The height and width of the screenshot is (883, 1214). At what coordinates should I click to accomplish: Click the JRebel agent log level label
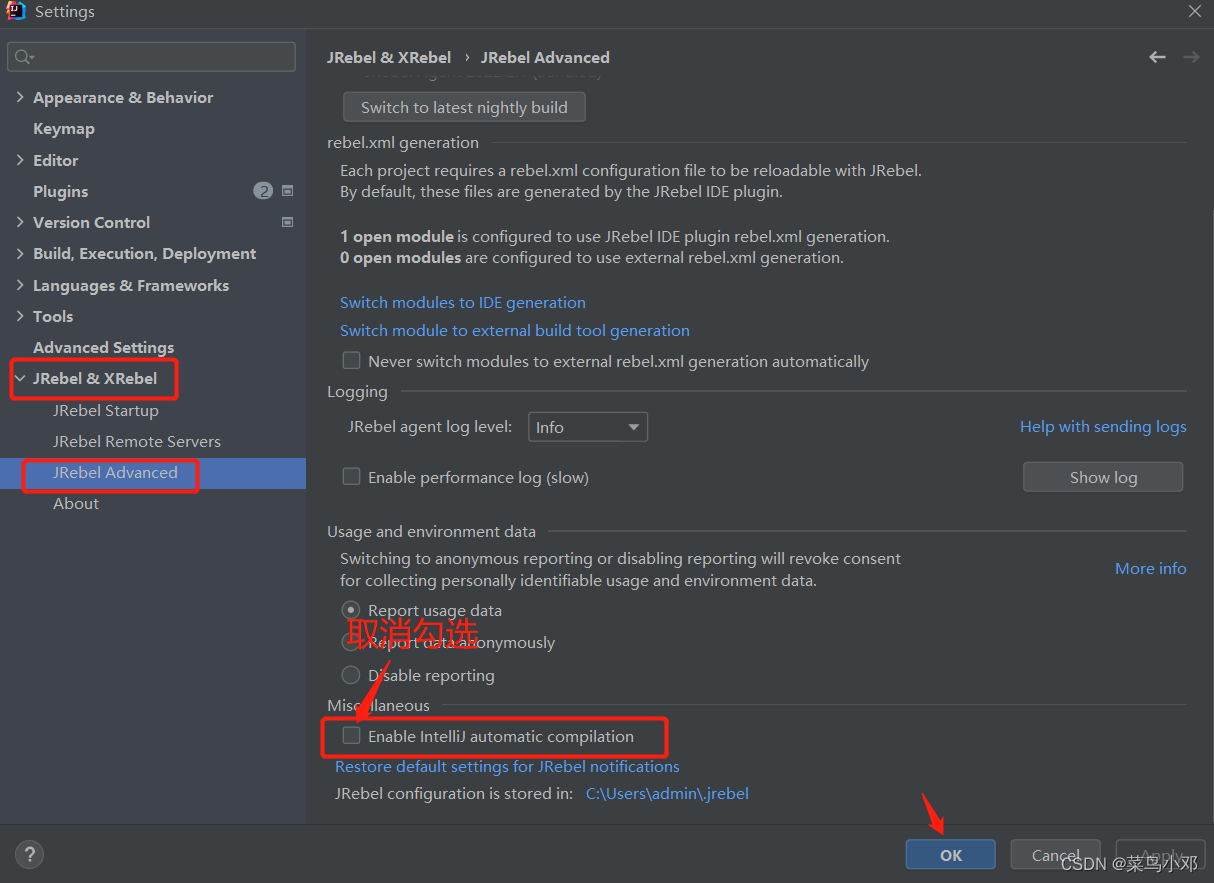(x=430, y=426)
